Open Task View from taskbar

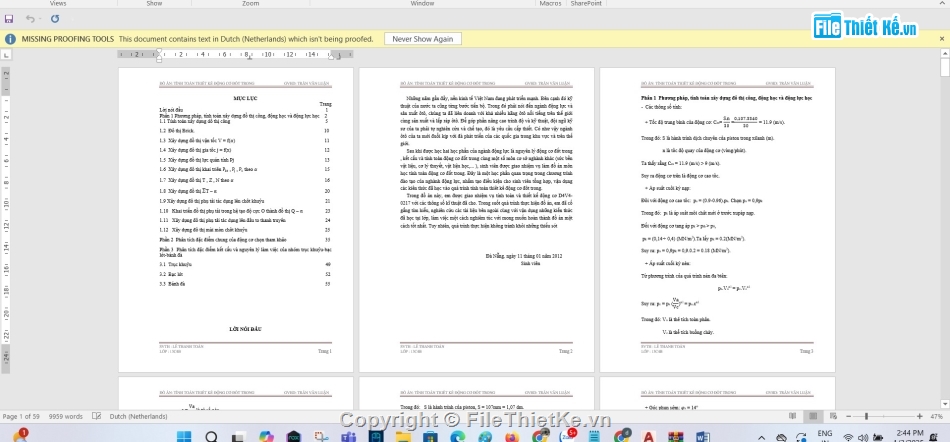(x=239, y=436)
